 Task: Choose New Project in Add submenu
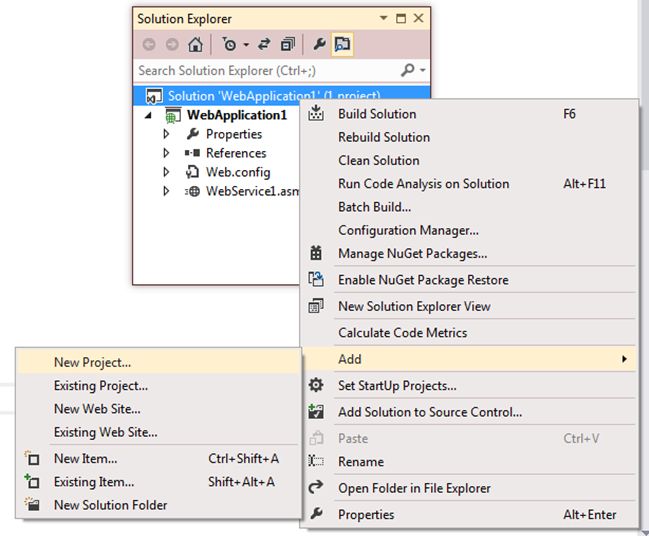pyautogui.click(x=159, y=362)
